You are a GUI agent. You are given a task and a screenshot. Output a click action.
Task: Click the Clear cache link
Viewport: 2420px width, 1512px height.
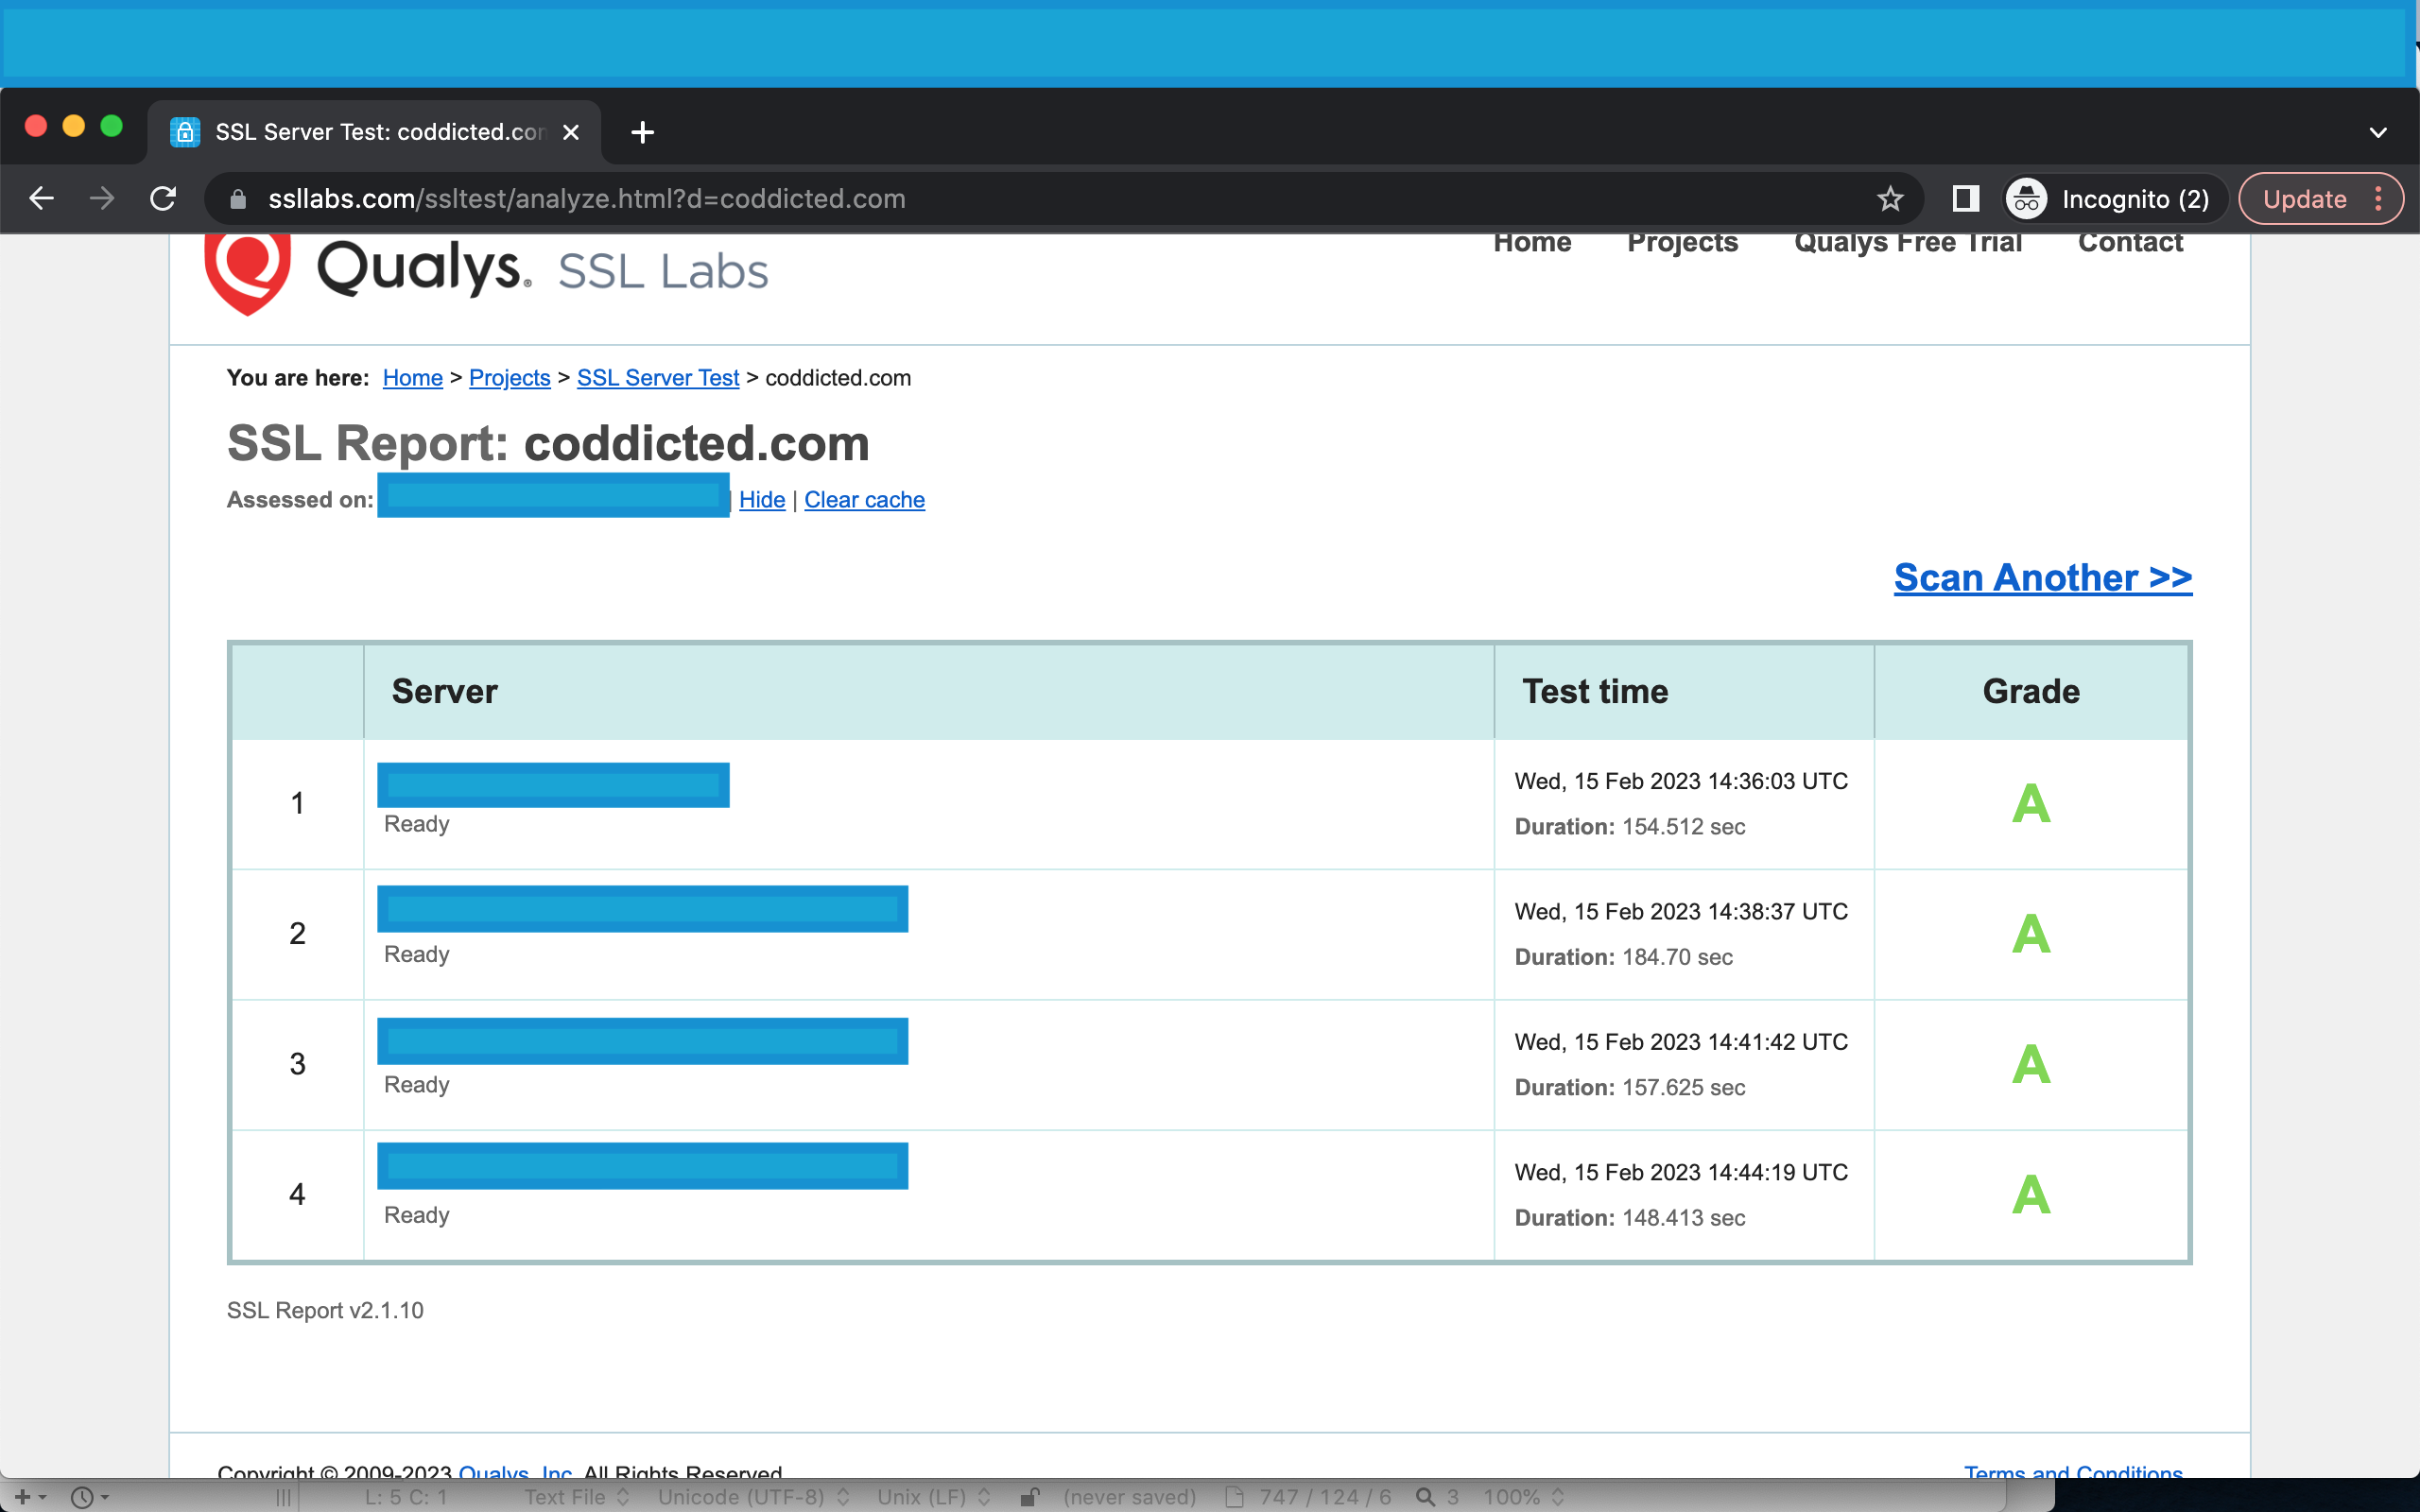pos(864,500)
